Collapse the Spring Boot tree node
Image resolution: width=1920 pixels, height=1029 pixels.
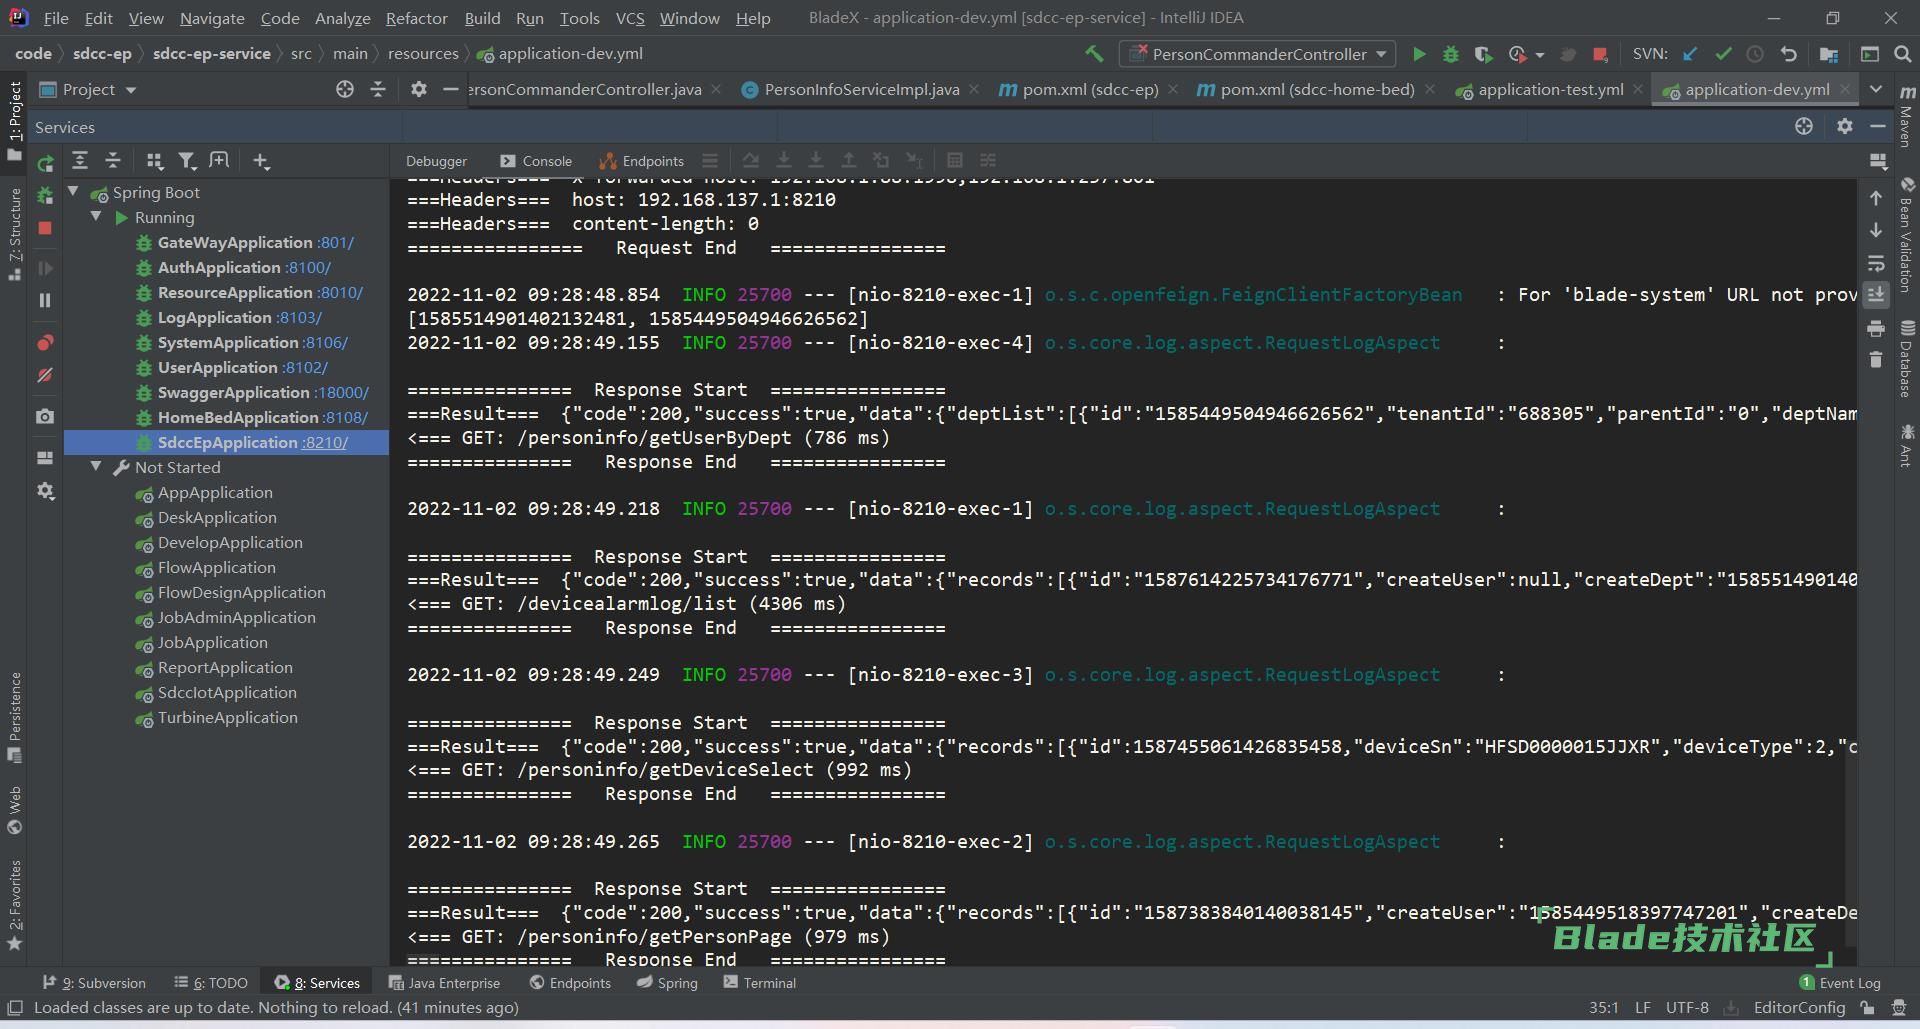pyautogui.click(x=73, y=191)
